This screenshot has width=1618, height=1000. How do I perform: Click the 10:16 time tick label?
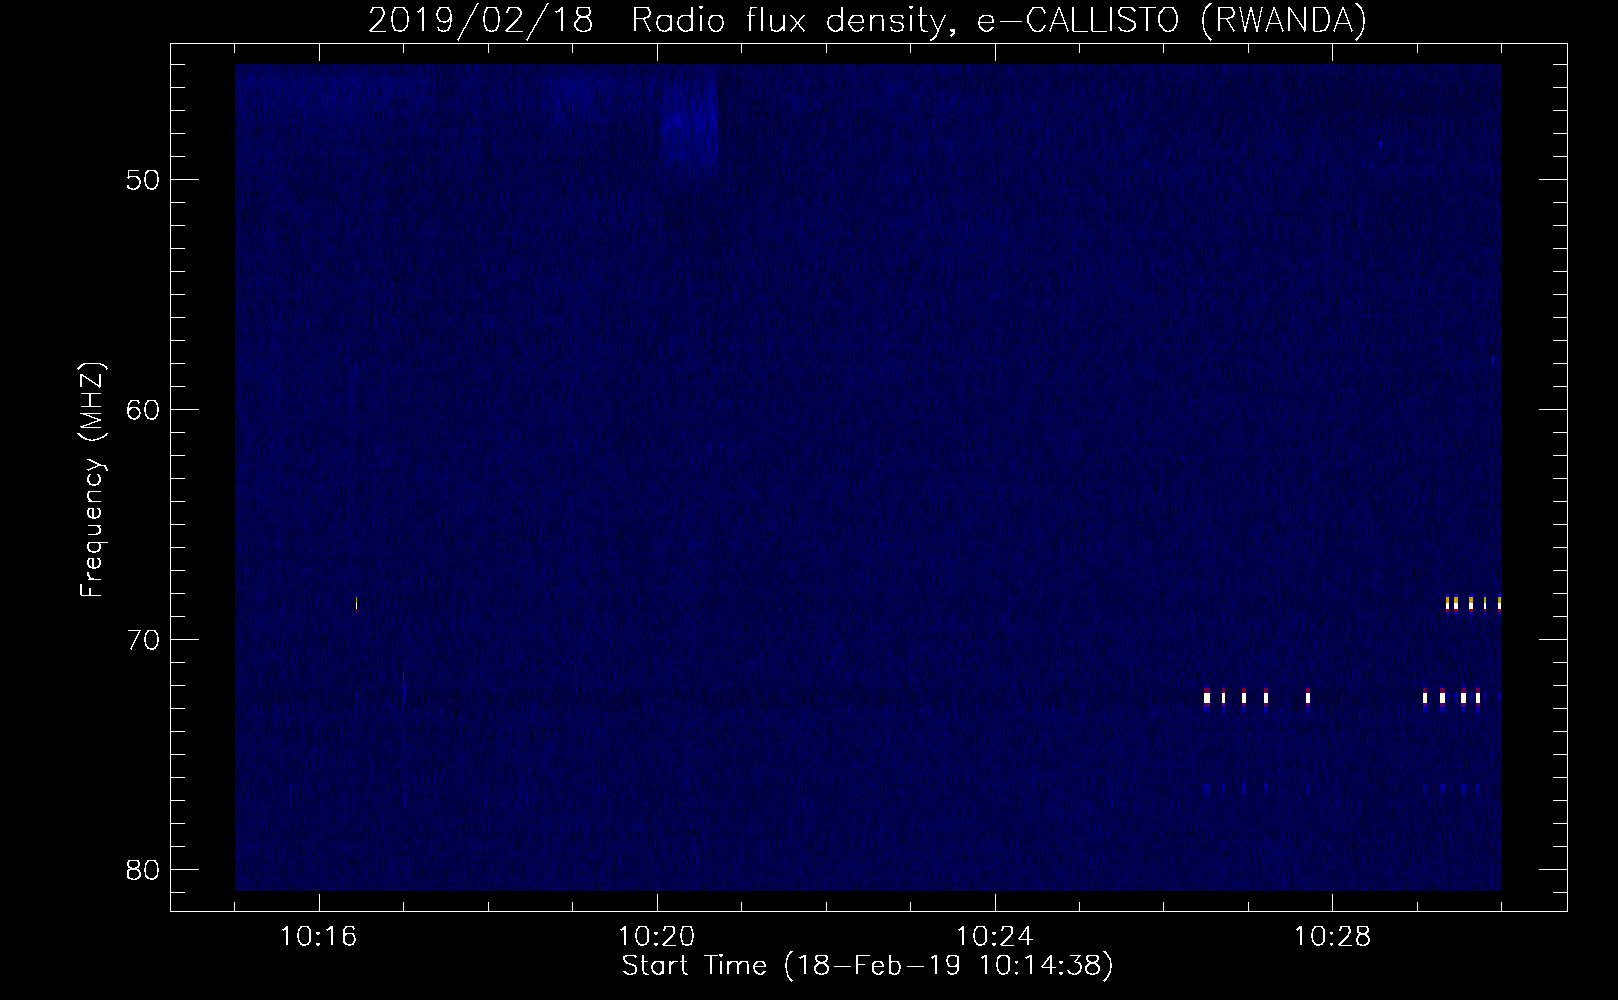[x=318, y=937]
